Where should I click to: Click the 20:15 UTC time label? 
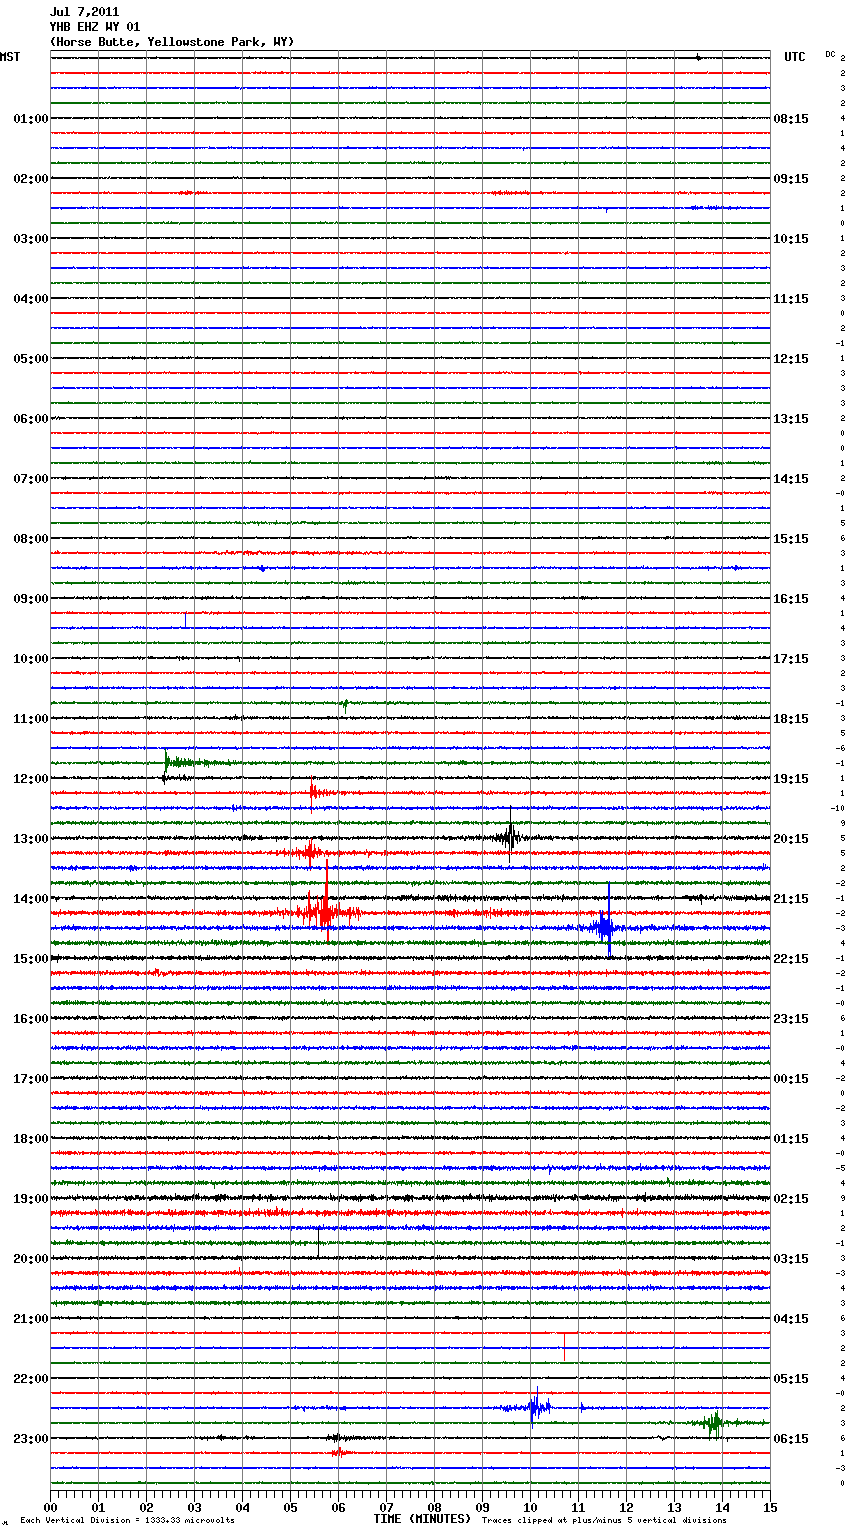791,839
